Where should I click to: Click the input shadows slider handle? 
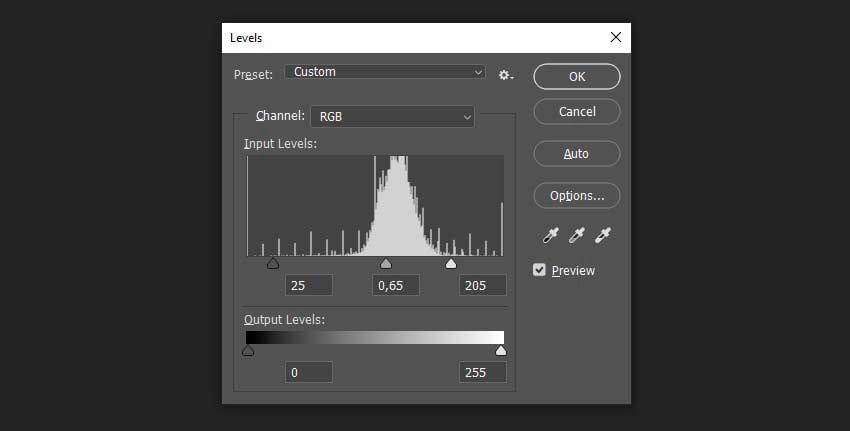273,264
